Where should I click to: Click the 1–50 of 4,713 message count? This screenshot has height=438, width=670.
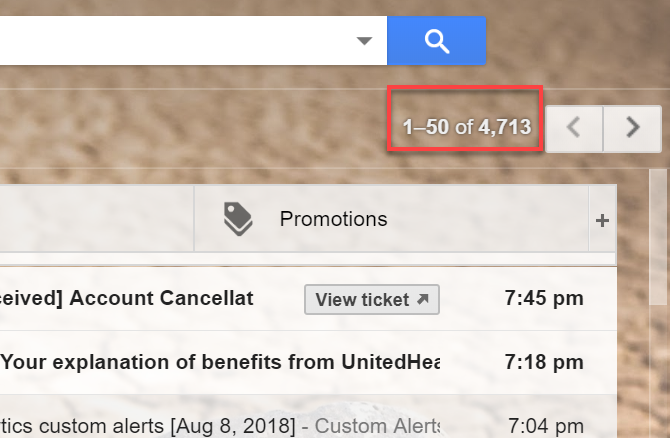coord(465,127)
